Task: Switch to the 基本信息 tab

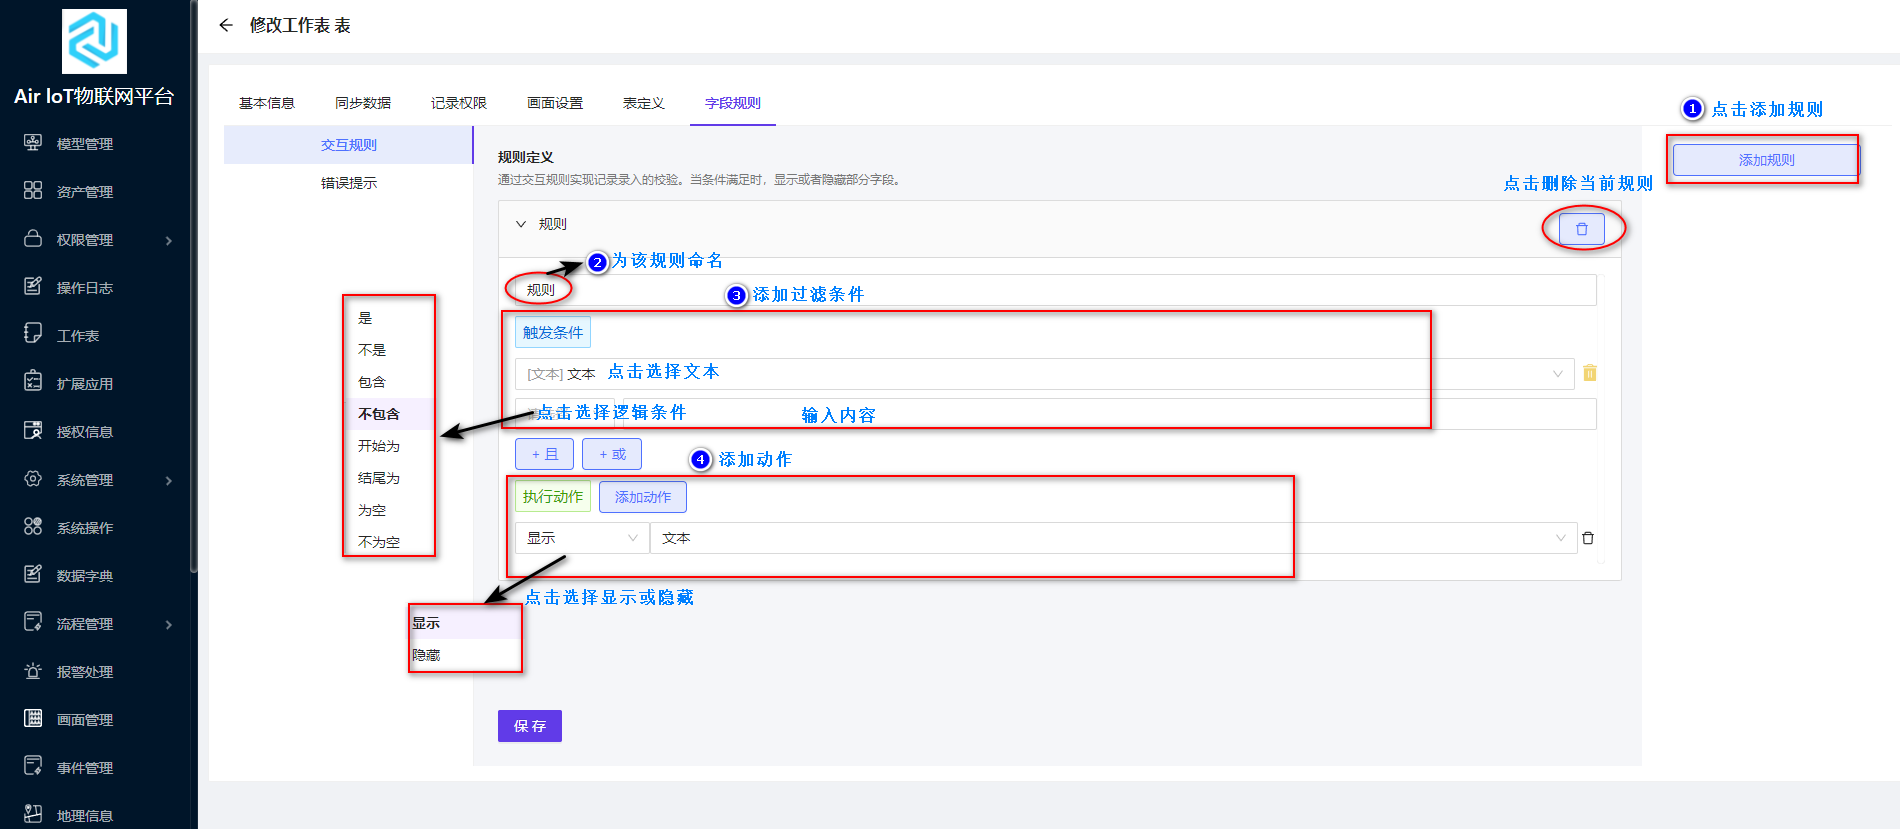Action: 267,103
